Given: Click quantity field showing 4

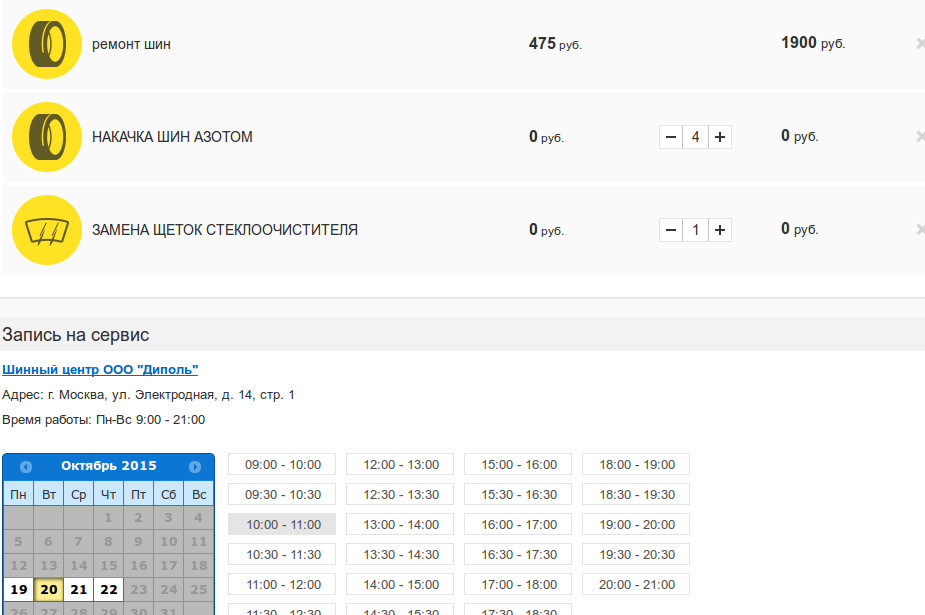Looking at the screenshot, I should pos(696,137).
